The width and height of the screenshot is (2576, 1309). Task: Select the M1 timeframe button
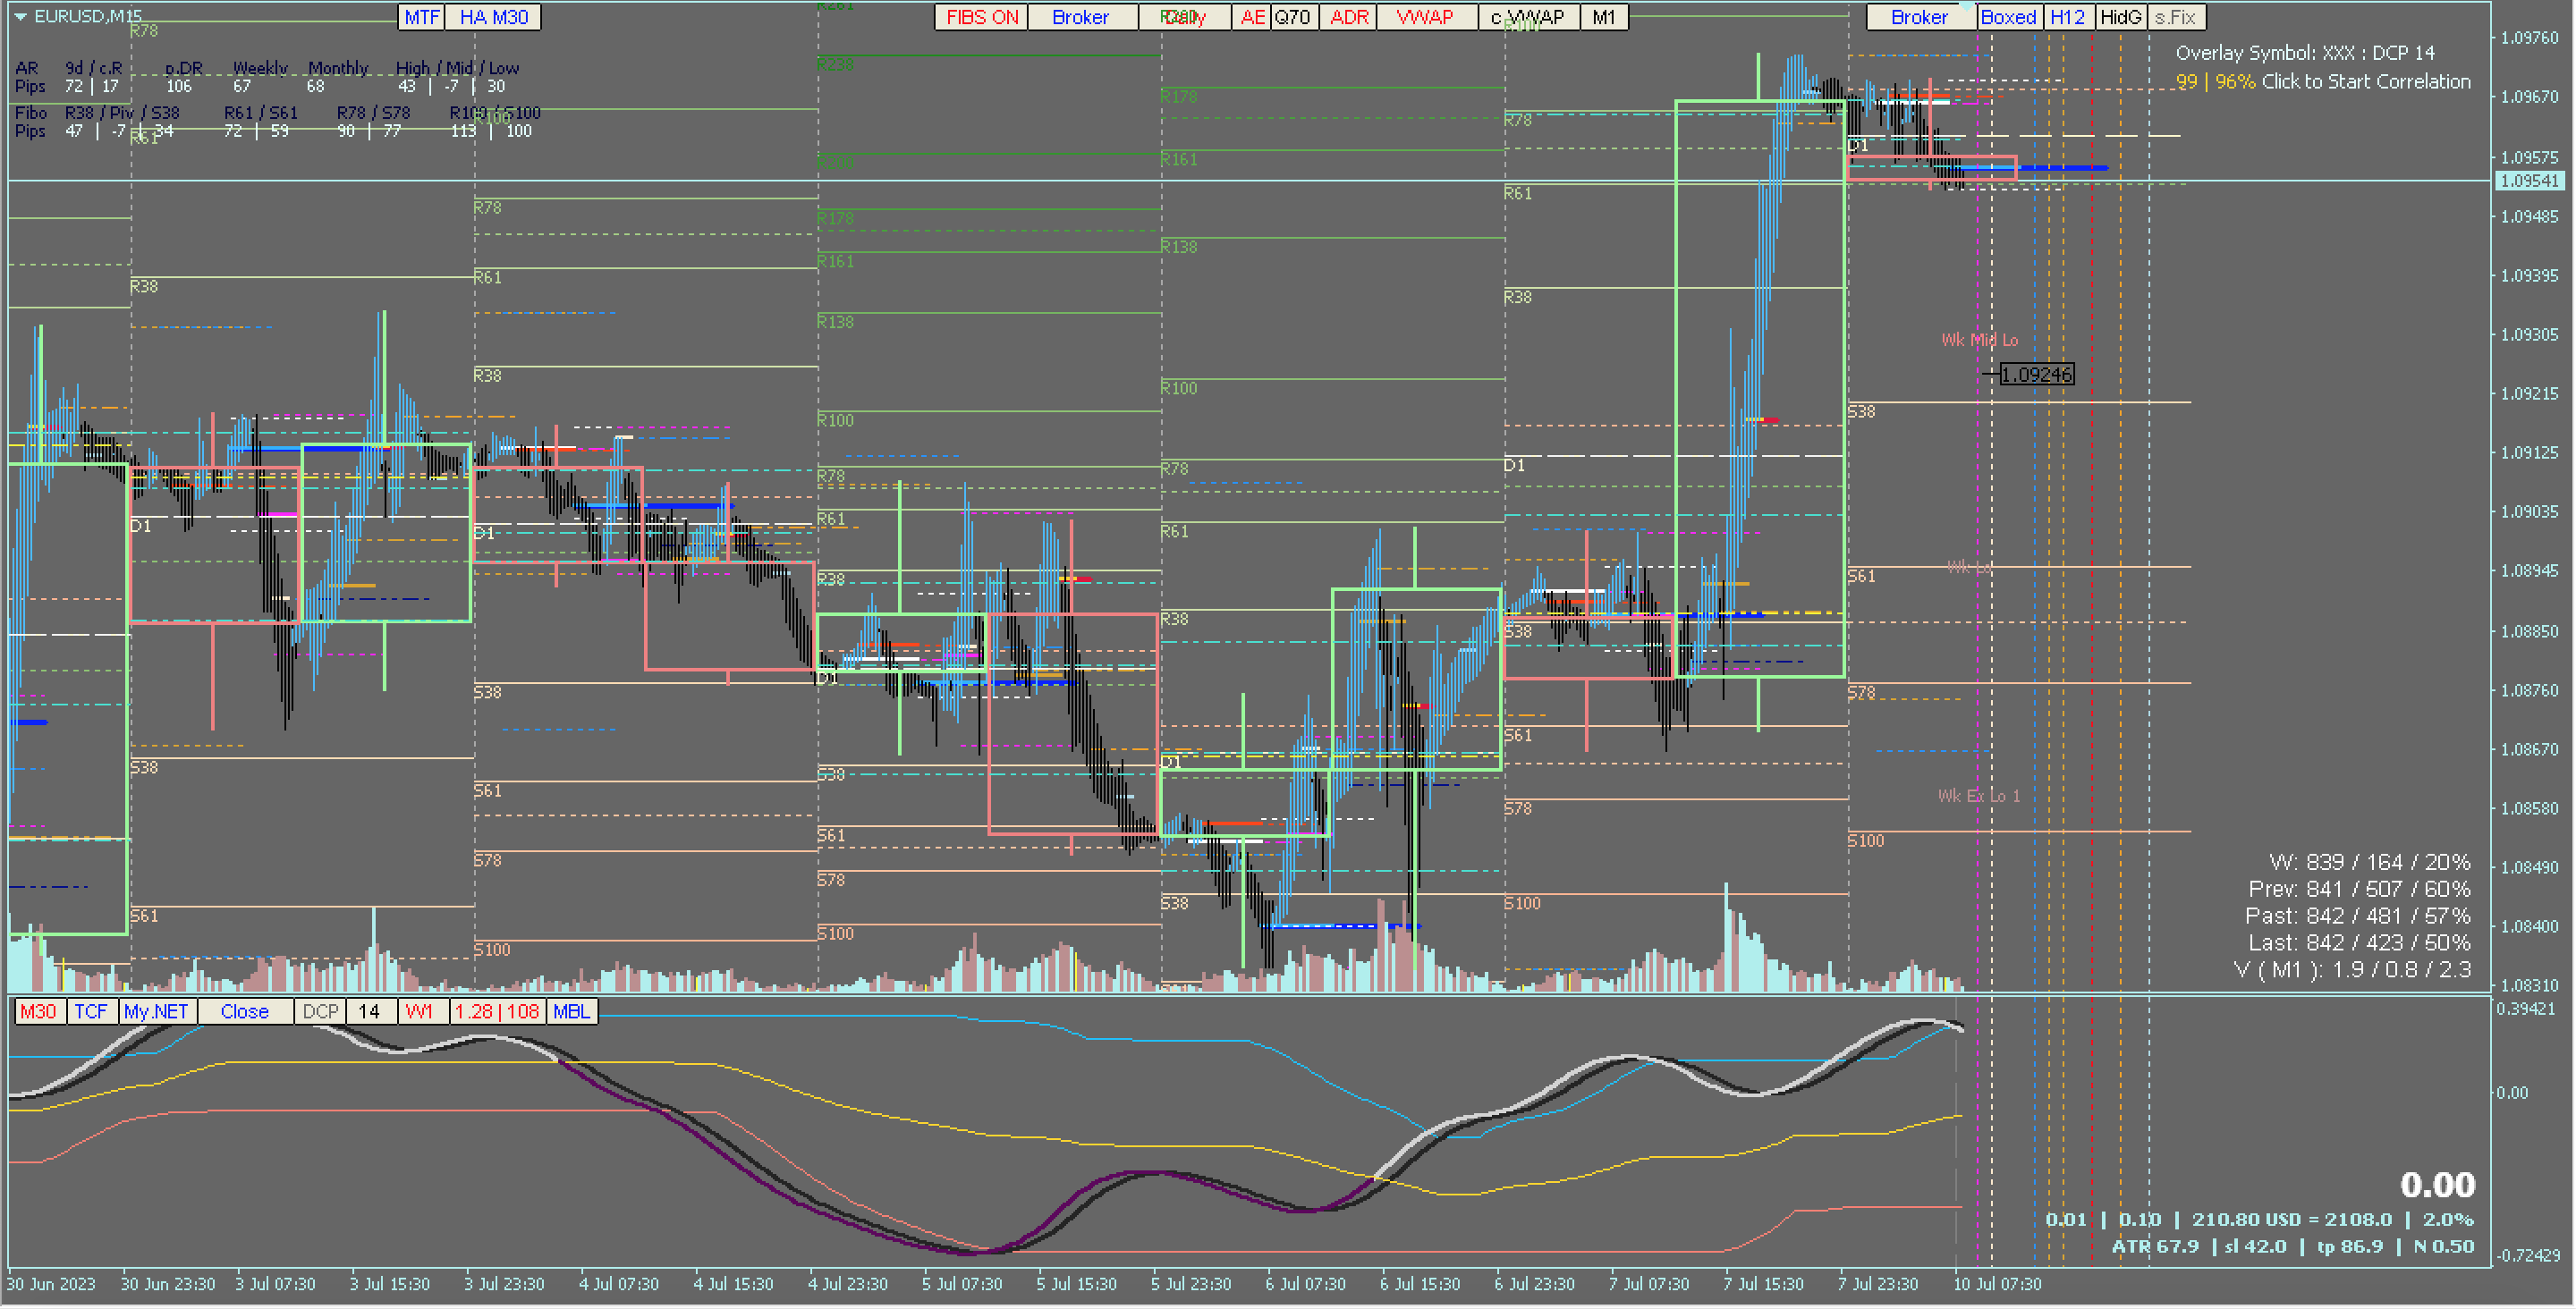coord(1603,17)
